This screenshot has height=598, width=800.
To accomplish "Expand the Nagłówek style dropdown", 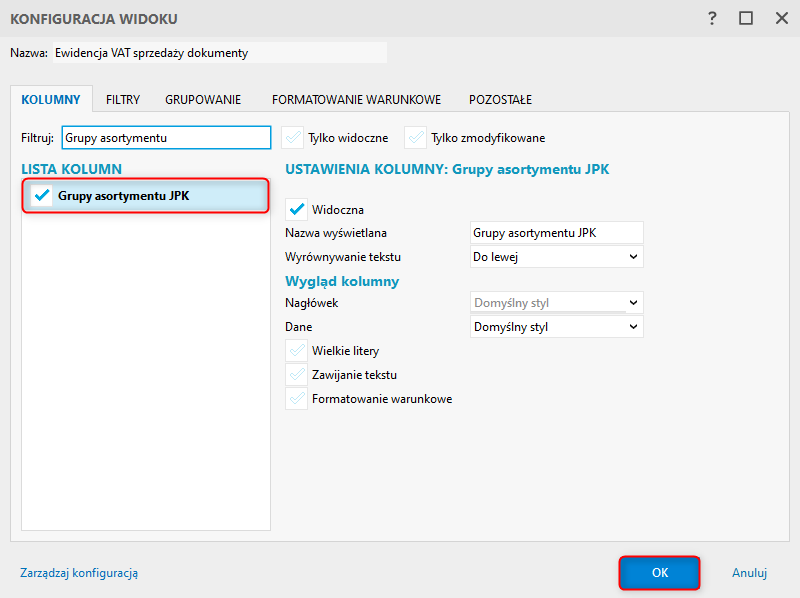I will coord(557,303).
